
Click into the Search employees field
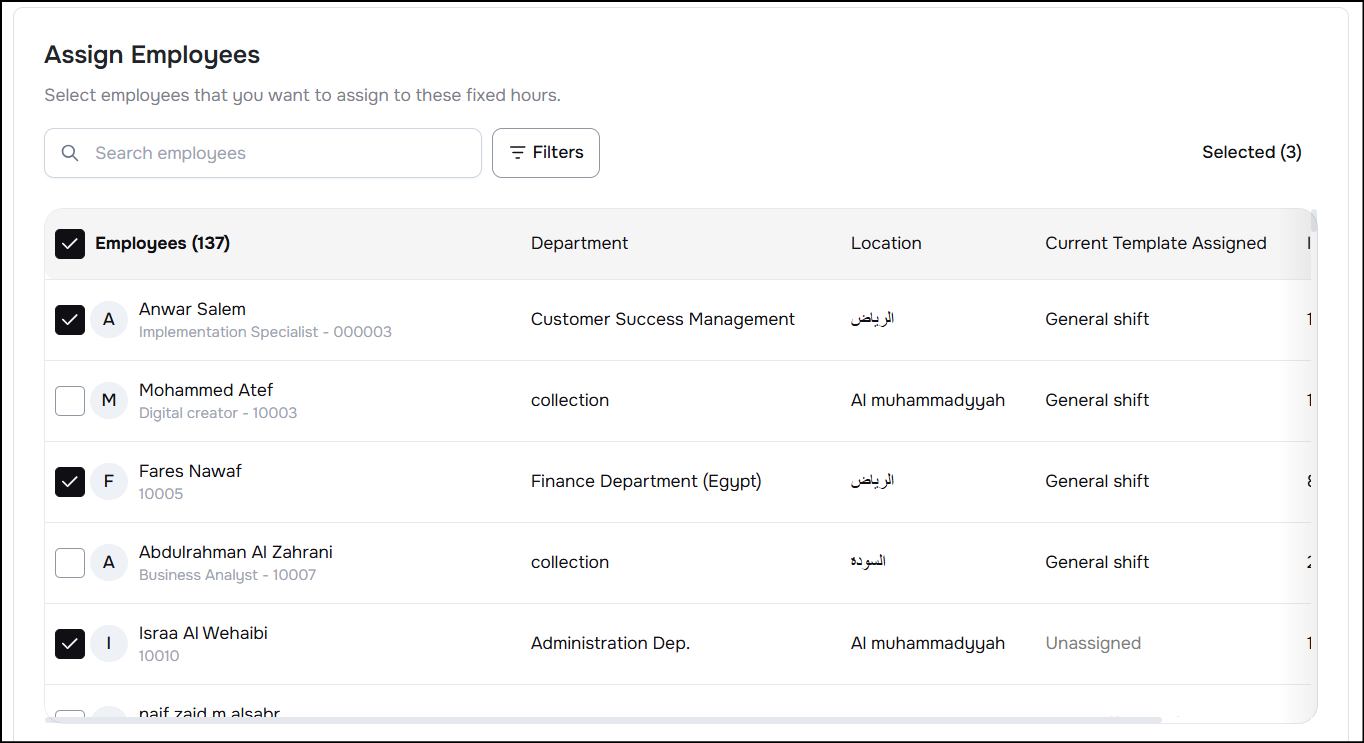click(x=280, y=153)
